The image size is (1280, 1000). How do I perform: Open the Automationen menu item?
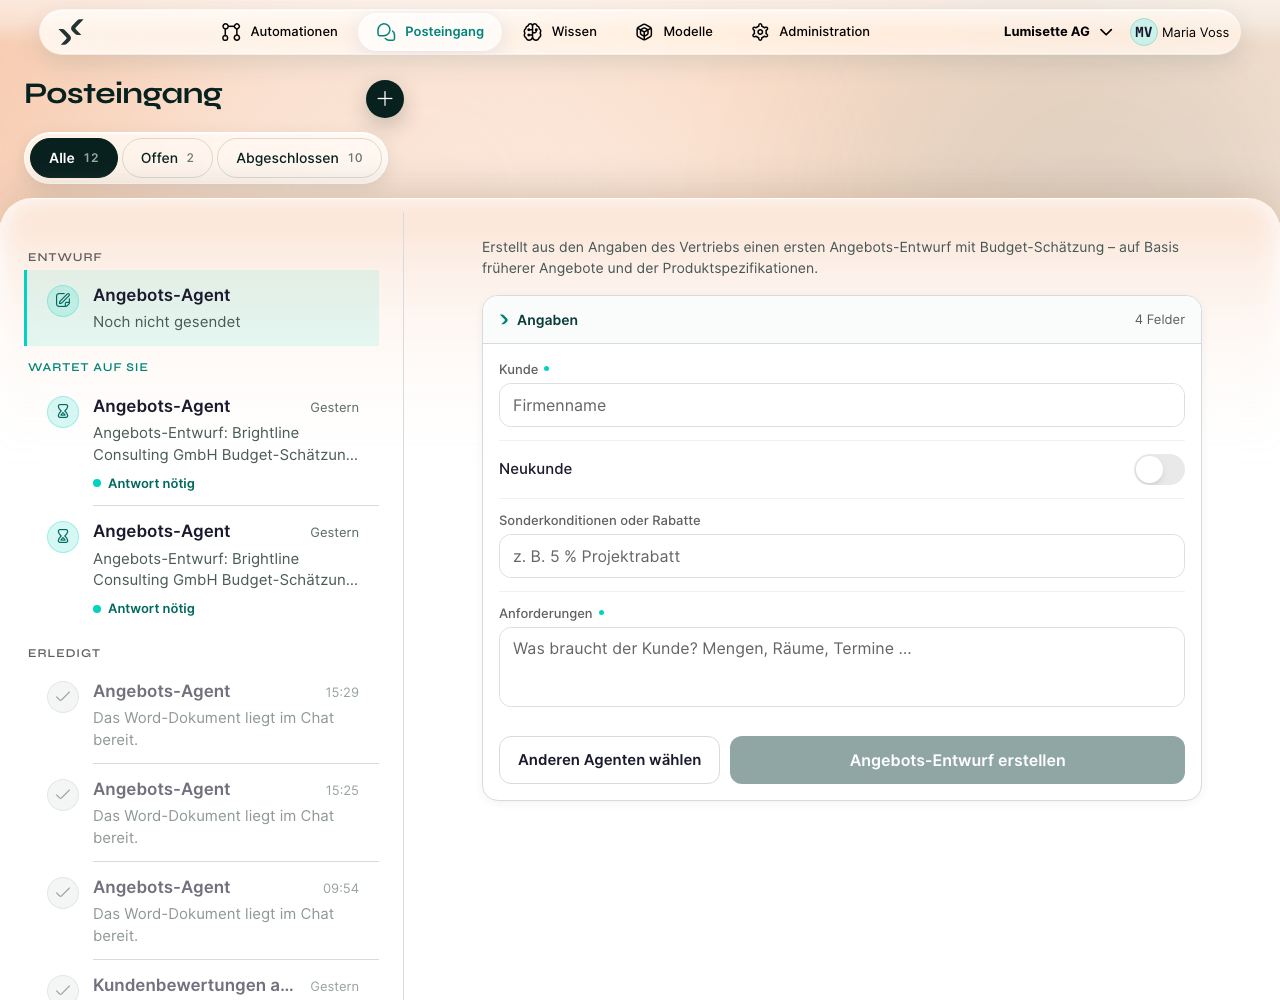click(280, 32)
